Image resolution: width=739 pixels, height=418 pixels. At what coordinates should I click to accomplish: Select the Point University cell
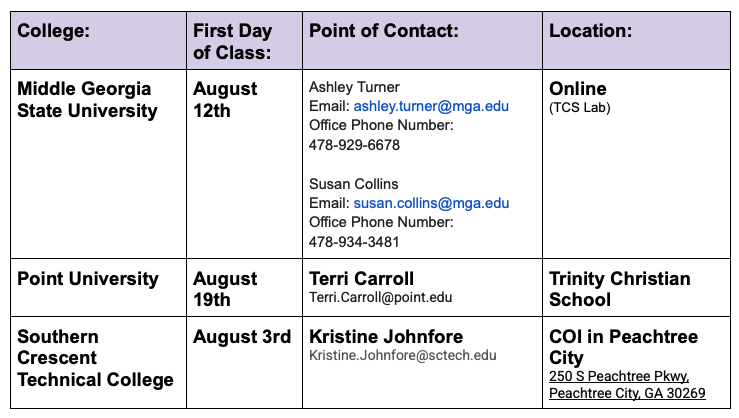99,287
